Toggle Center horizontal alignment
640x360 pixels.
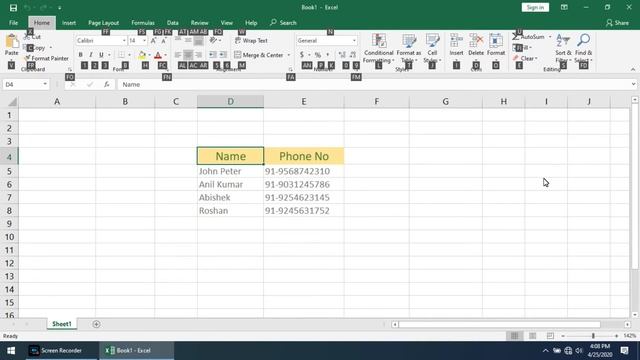[188, 55]
